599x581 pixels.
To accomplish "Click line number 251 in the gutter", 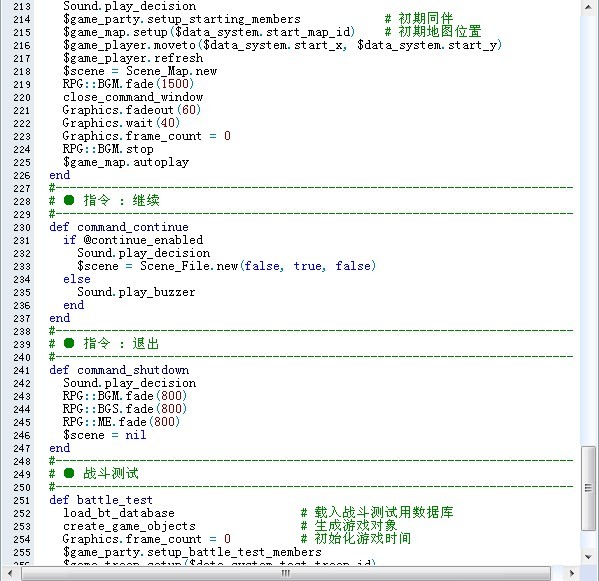I will coord(22,500).
